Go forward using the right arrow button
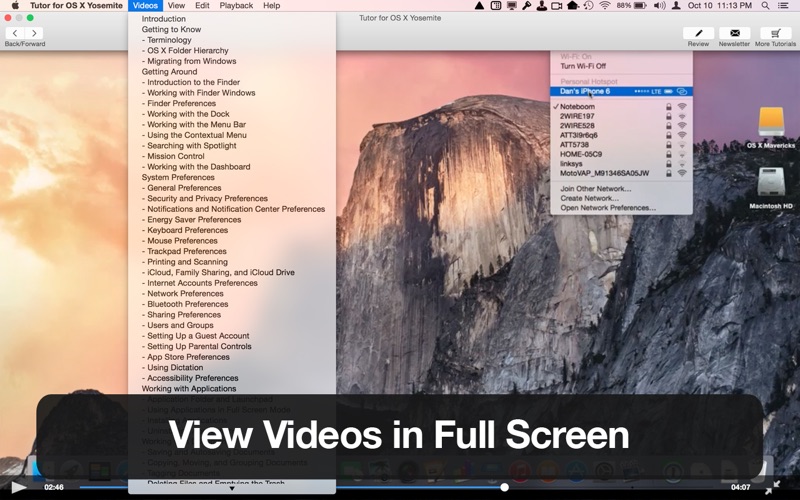 click(x=34, y=33)
